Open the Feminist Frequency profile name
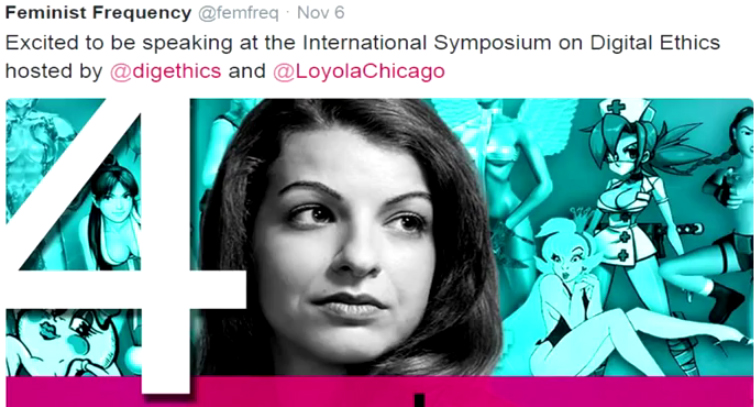This screenshot has height=407, width=754. pos(98,13)
